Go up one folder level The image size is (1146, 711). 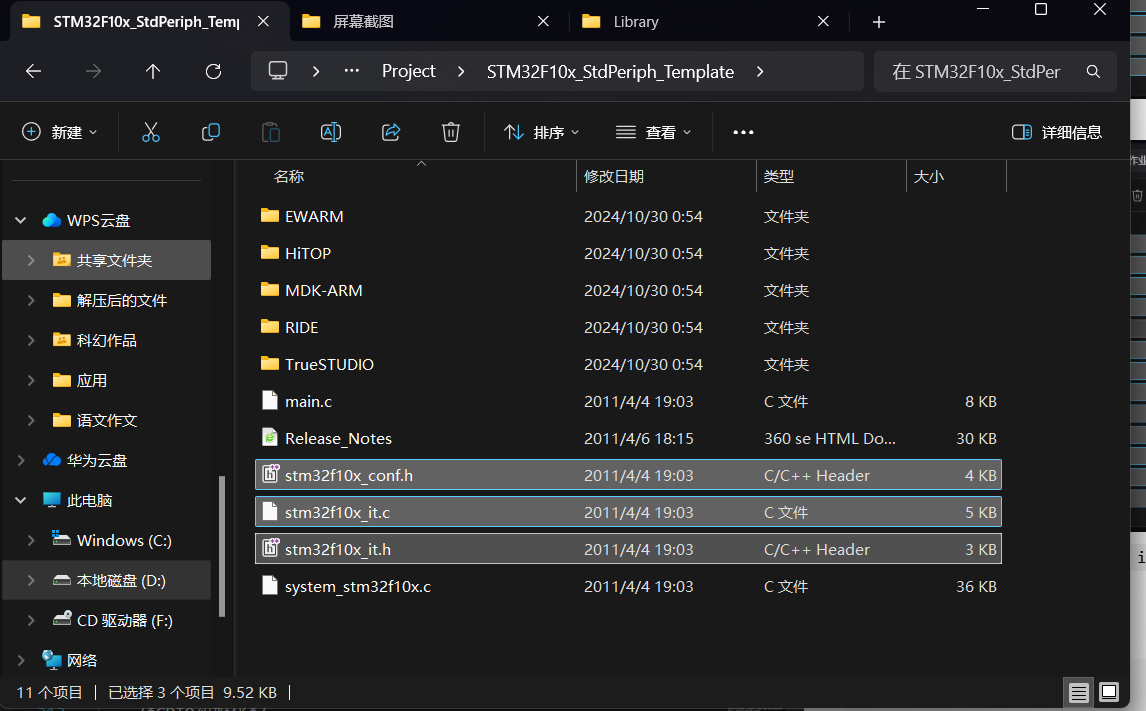(x=153, y=71)
